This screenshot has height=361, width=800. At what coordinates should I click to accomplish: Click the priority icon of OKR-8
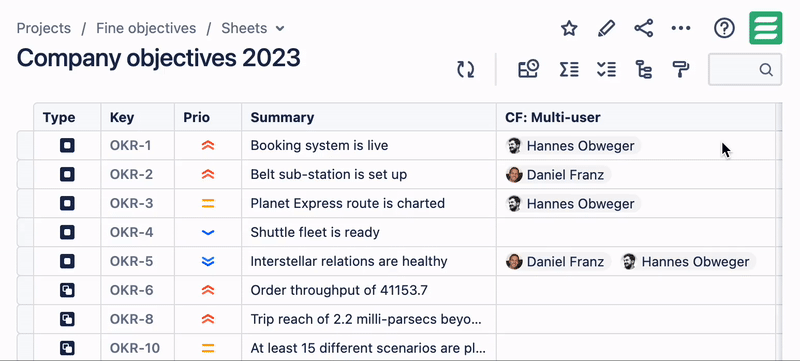tap(208, 319)
